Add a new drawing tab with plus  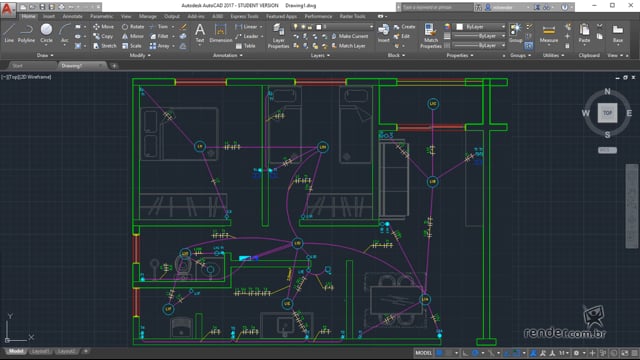coord(114,66)
